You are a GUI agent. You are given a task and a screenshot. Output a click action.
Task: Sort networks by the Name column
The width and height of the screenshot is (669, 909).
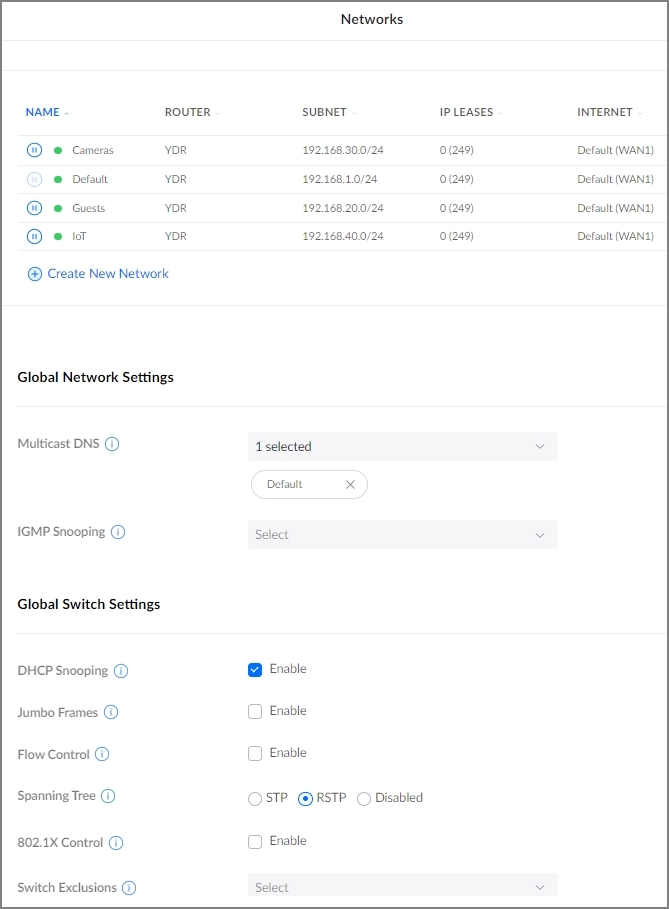tap(43, 112)
